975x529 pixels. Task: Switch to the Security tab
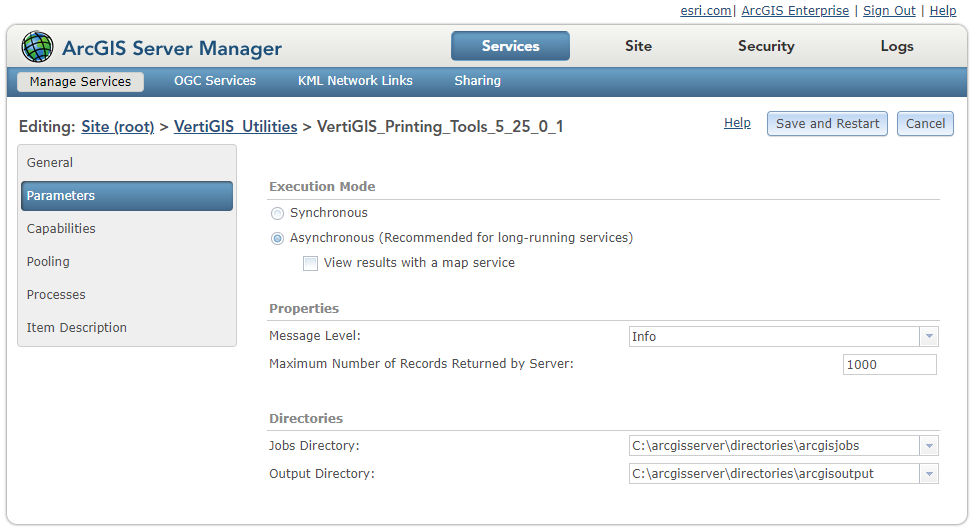766,46
